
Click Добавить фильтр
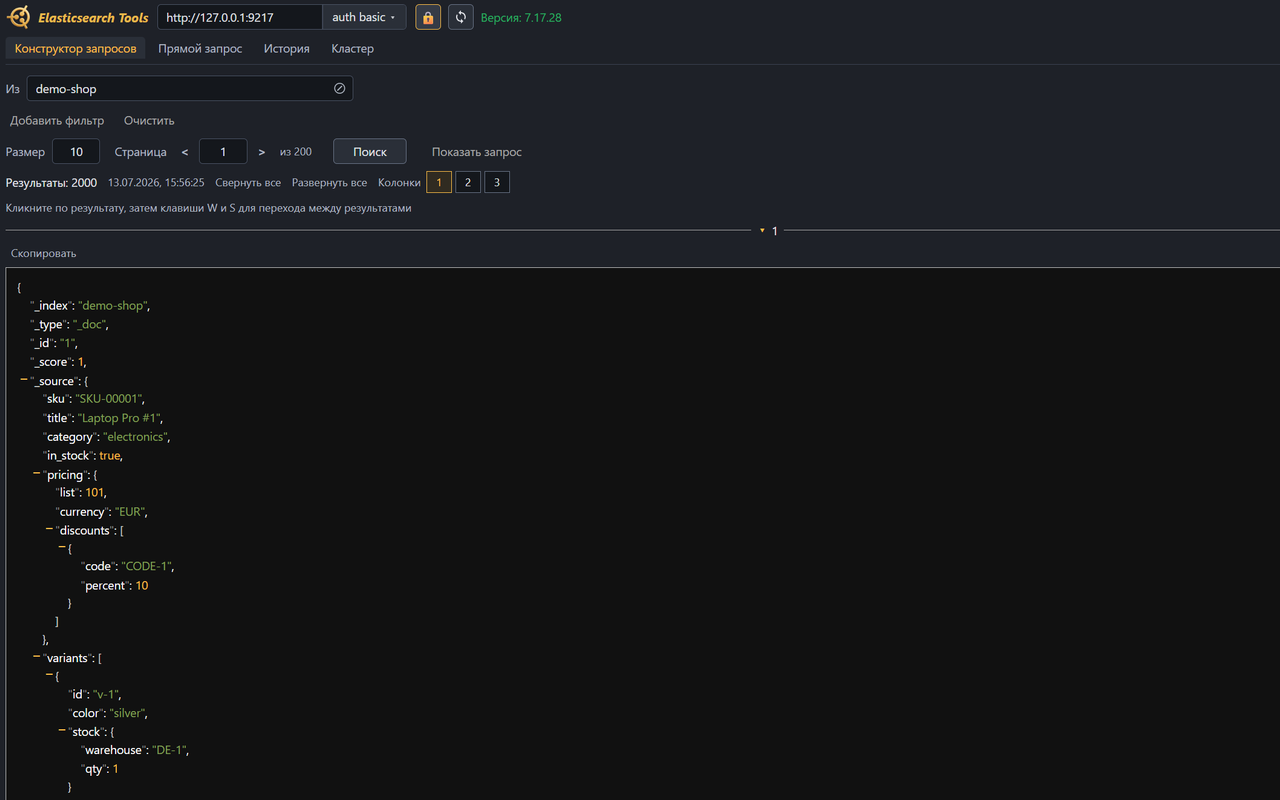(57, 120)
